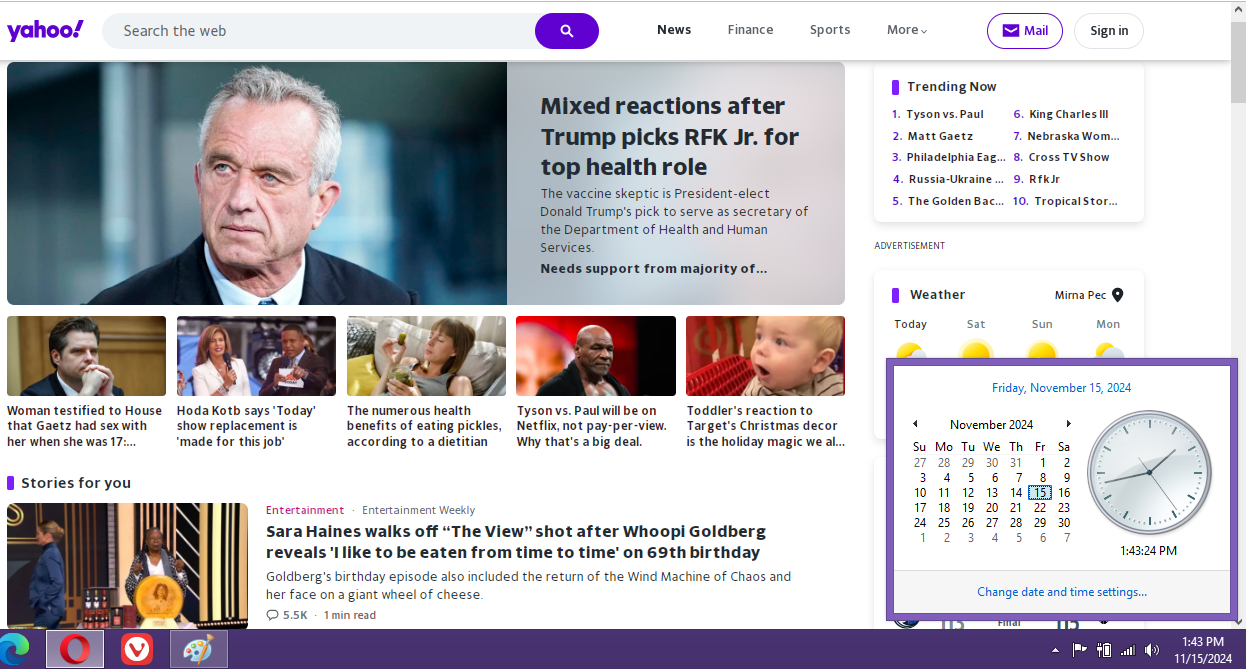Image resolution: width=1246 pixels, height=670 pixels.
Task: Click the battery power tray icon
Action: [1104, 650]
